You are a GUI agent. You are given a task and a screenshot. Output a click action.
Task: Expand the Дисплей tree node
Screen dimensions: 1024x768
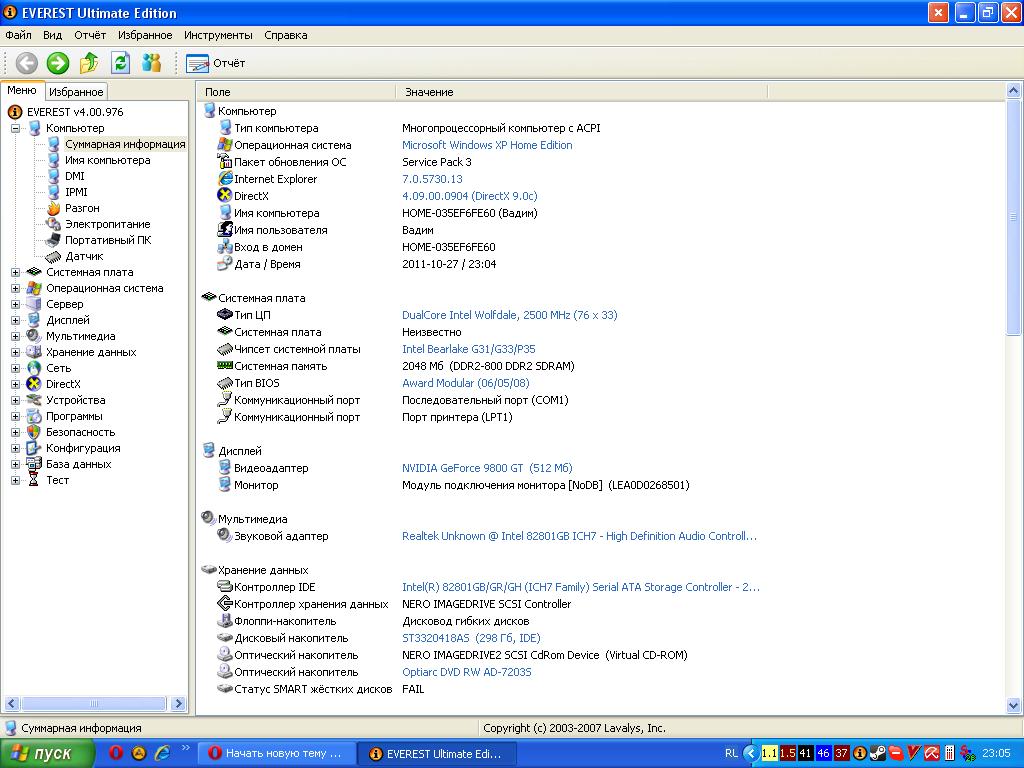(x=16, y=320)
